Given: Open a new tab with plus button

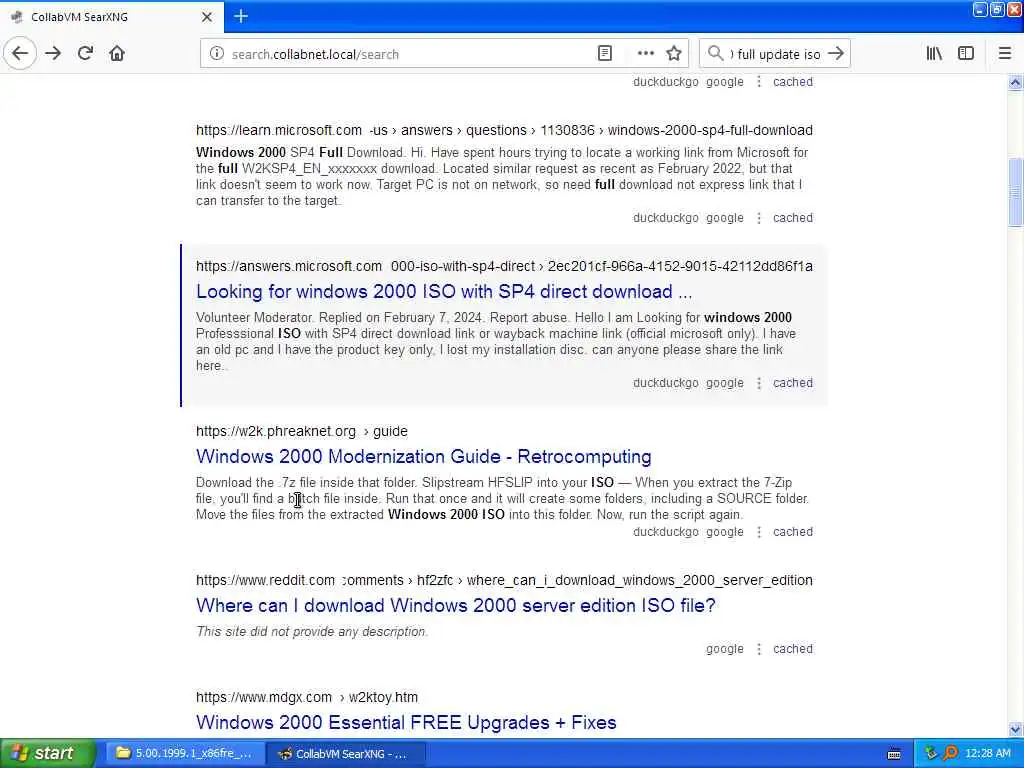Looking at the screenshot, I should pyautogui.click(x=241, y=16).
